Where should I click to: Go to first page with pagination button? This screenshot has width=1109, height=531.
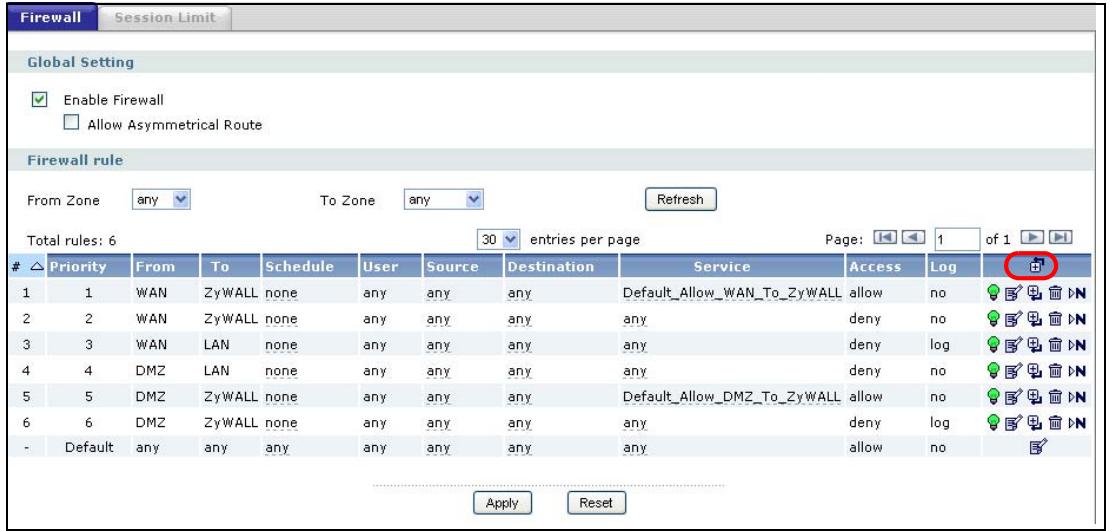(885, 238)
